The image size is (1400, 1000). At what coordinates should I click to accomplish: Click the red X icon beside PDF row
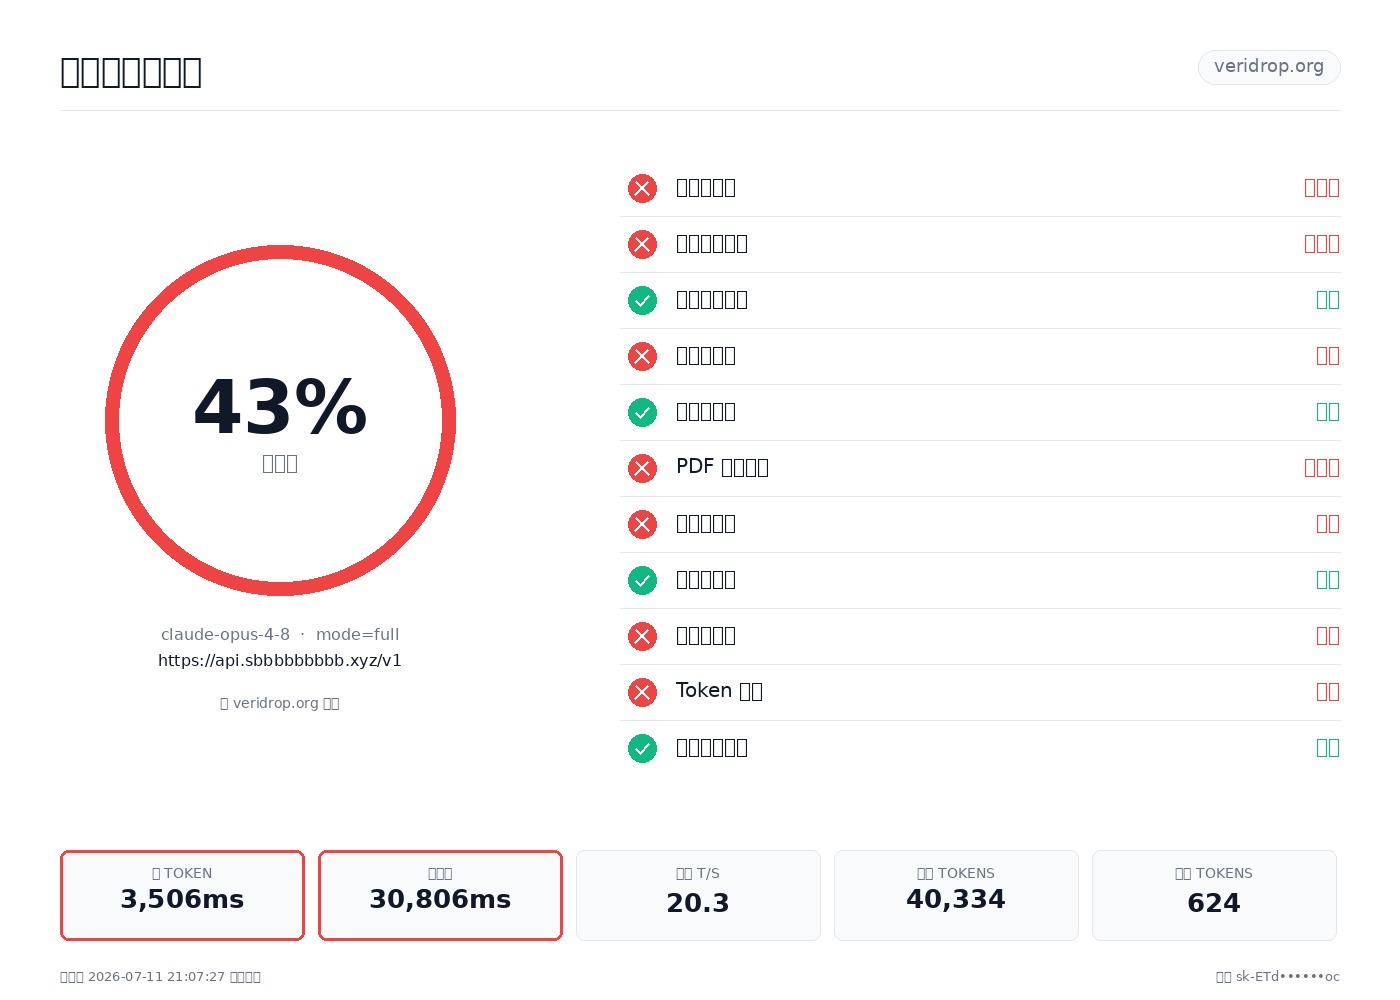coord(642,468)
